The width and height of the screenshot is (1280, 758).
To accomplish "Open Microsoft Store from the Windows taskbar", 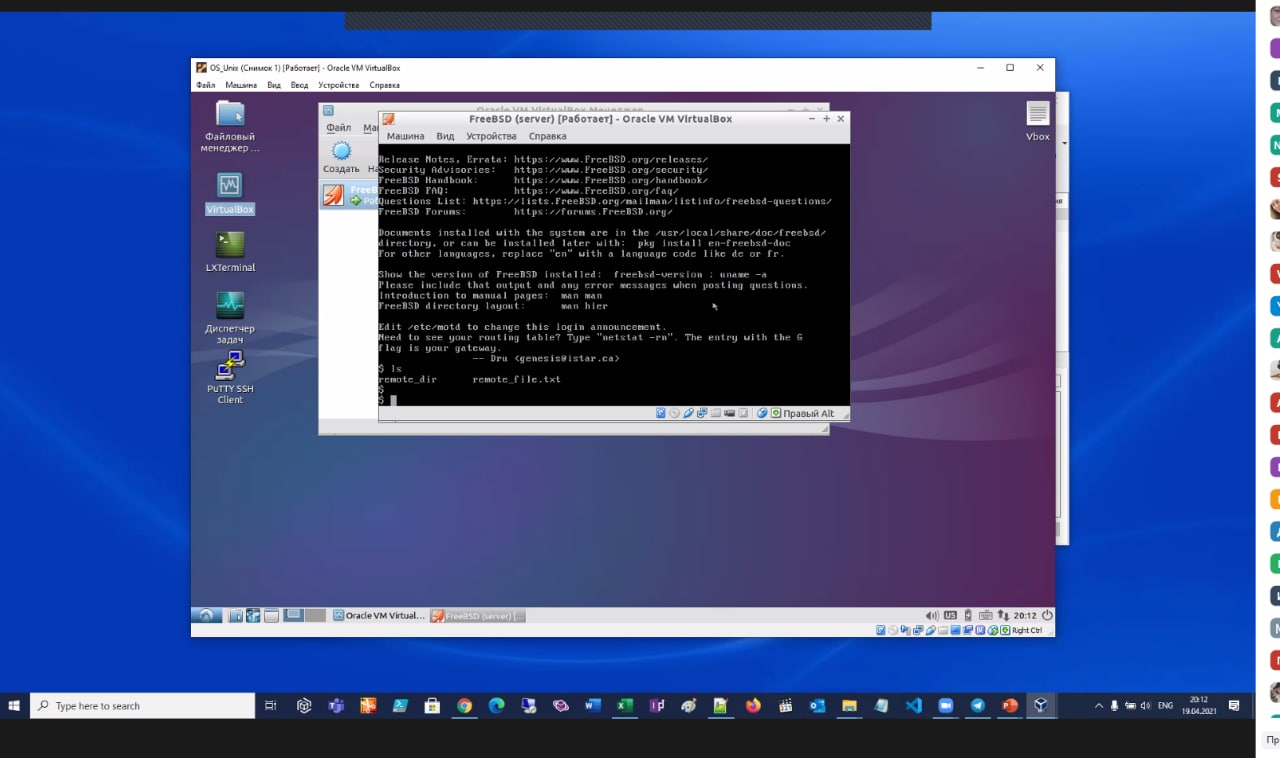I will click(432, 705).
